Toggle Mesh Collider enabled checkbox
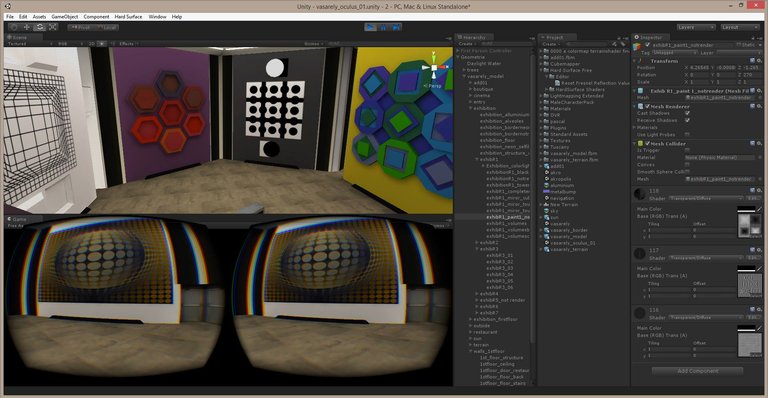This screenshot has width=768, height=398. pyautogui.click(x=647, y=143)
